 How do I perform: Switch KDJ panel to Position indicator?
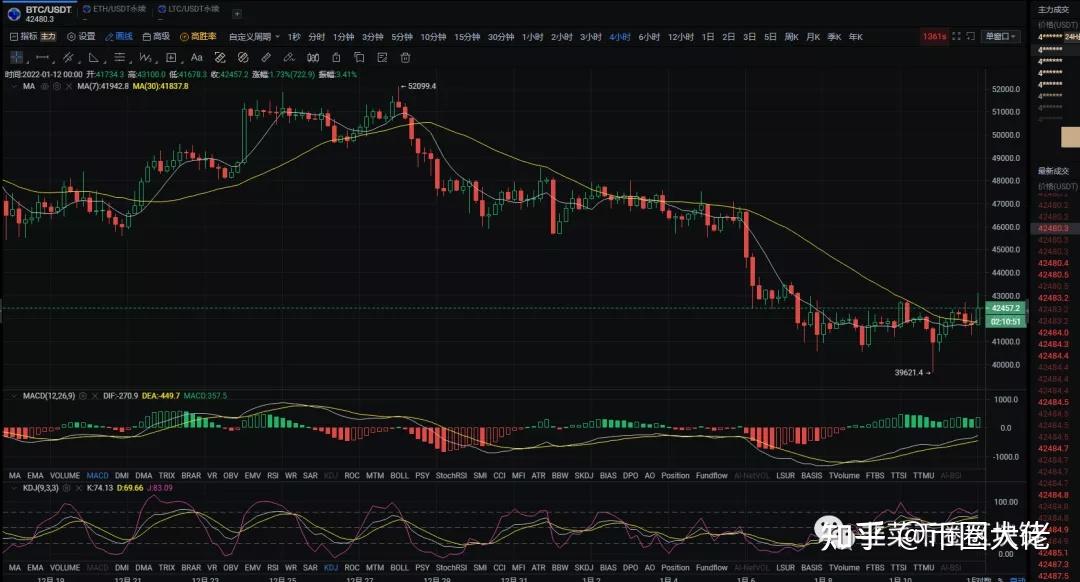click(675, 568)
